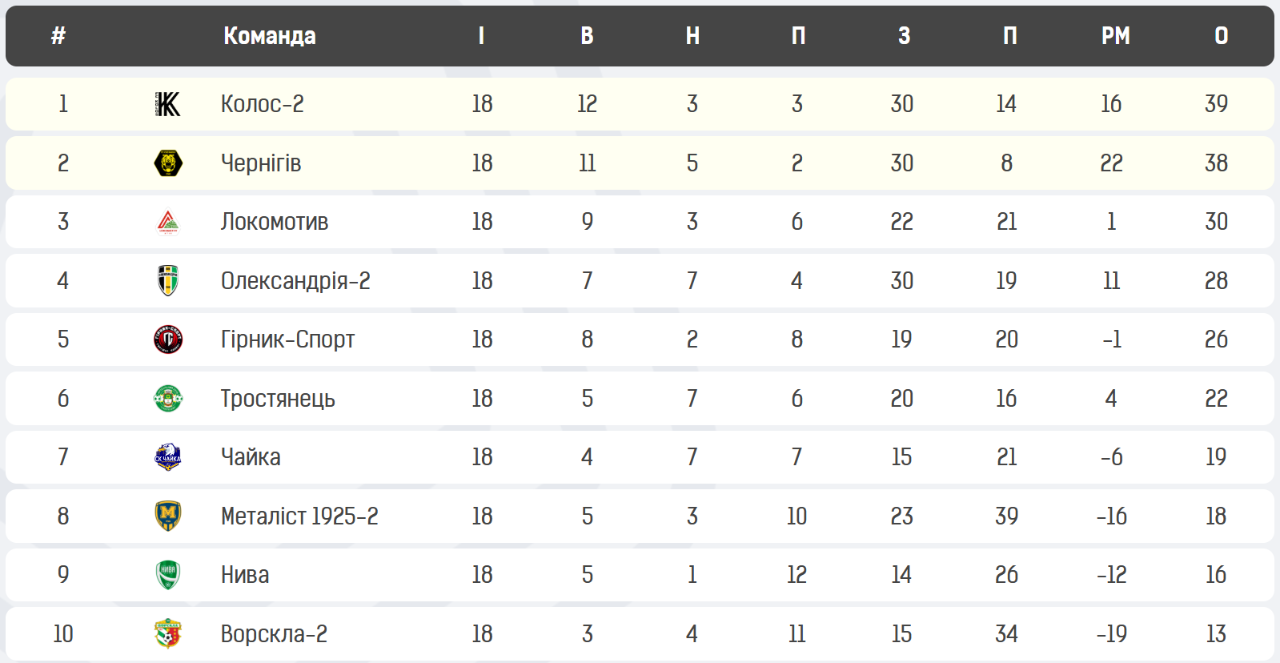Click the Гірник-Спорт round emblem
The image size is (1280, 663).
coord(168,340)
